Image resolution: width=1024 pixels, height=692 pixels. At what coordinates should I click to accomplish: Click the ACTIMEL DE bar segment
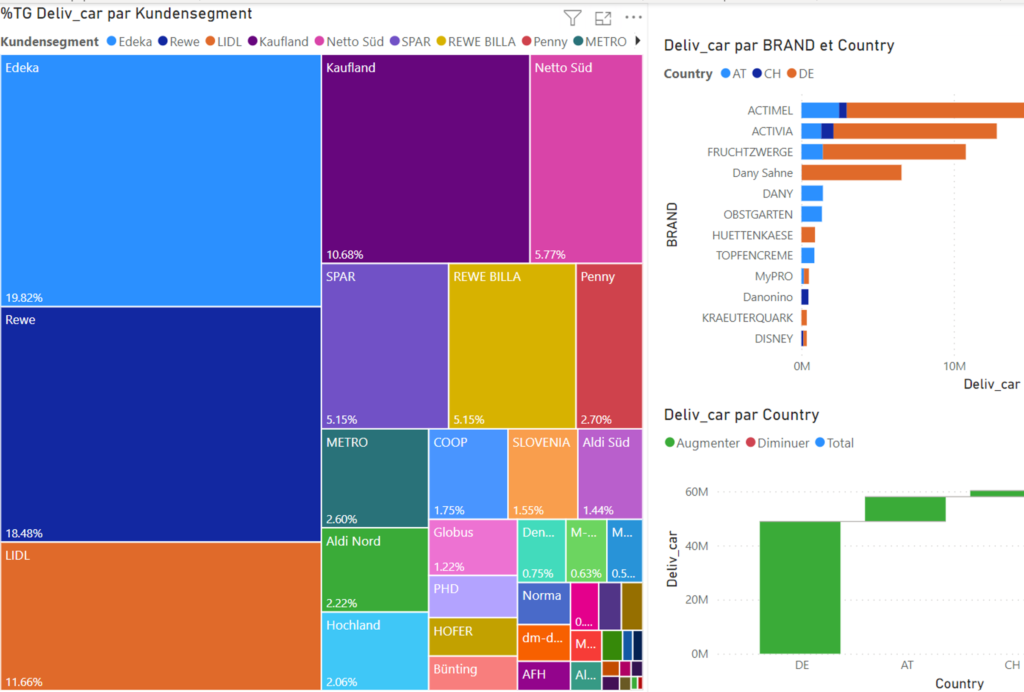(935, 110)
